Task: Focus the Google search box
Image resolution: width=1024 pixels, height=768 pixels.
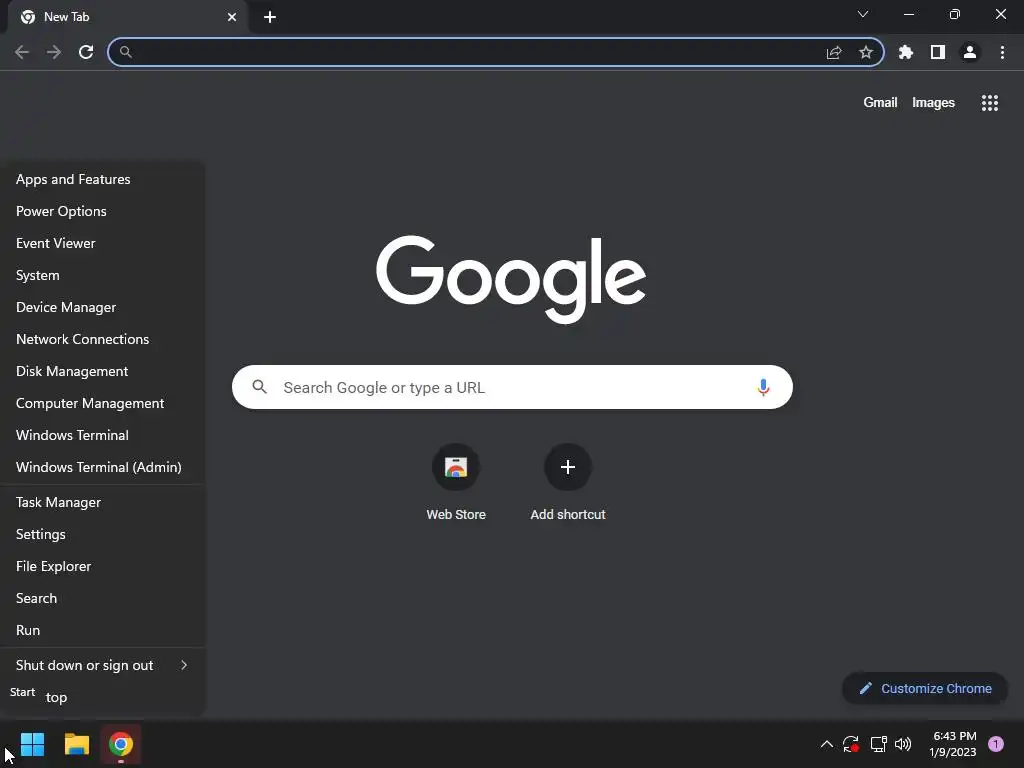Action: point(512,387)
